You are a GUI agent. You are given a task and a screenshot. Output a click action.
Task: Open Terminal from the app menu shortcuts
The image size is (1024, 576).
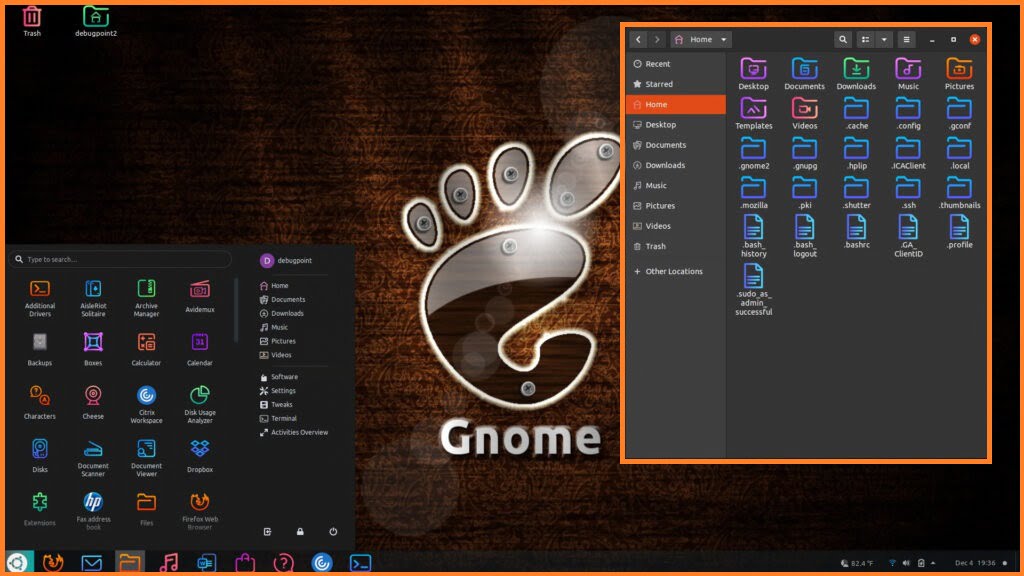click(278, 418)
